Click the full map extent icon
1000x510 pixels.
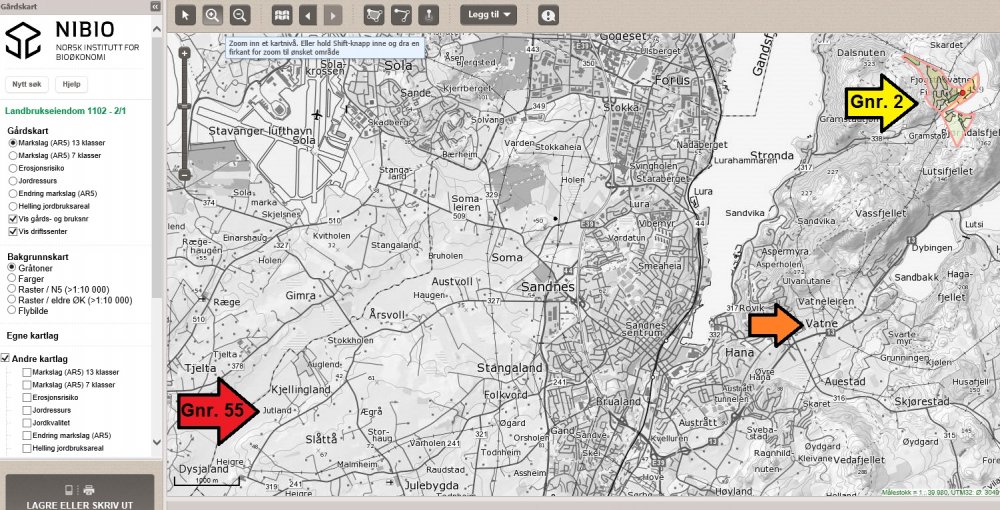[281, 15]
